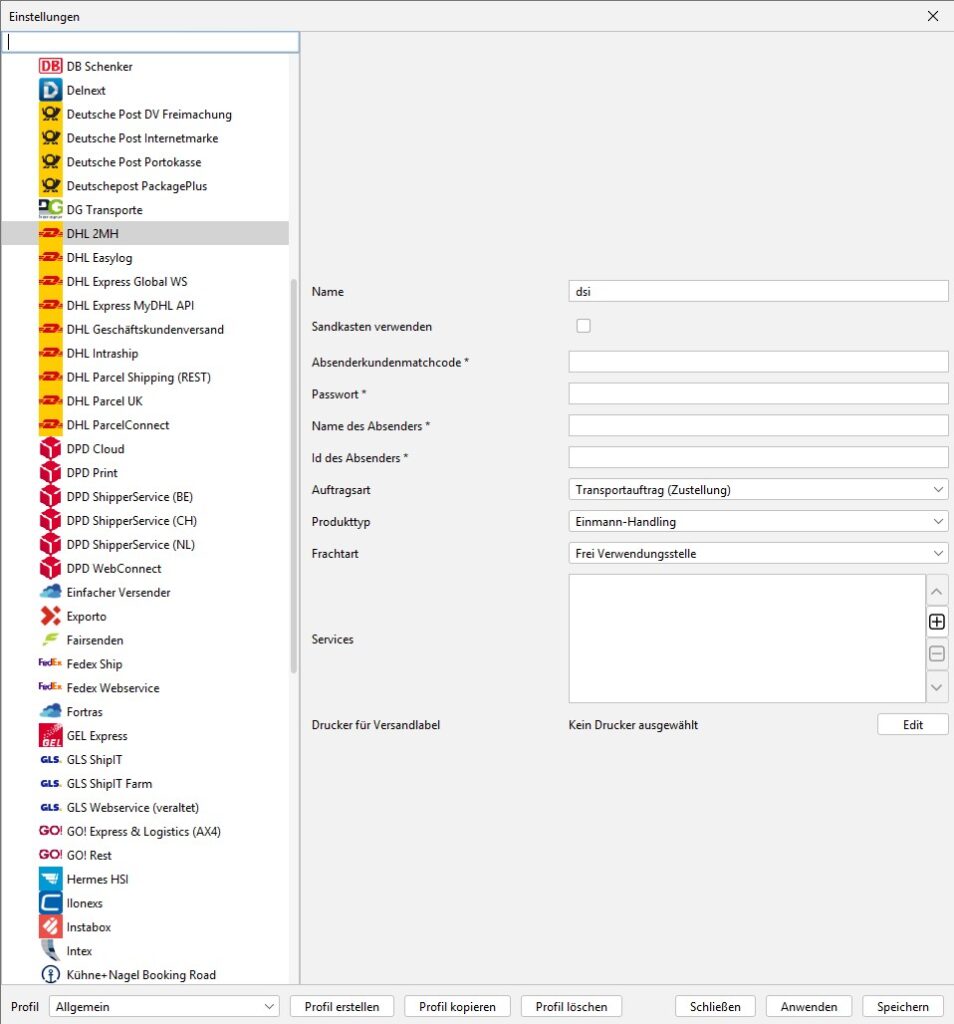The image size is (954, 1024).
Task: Click the Hermes HSI icon
Action: click(50, 879)
